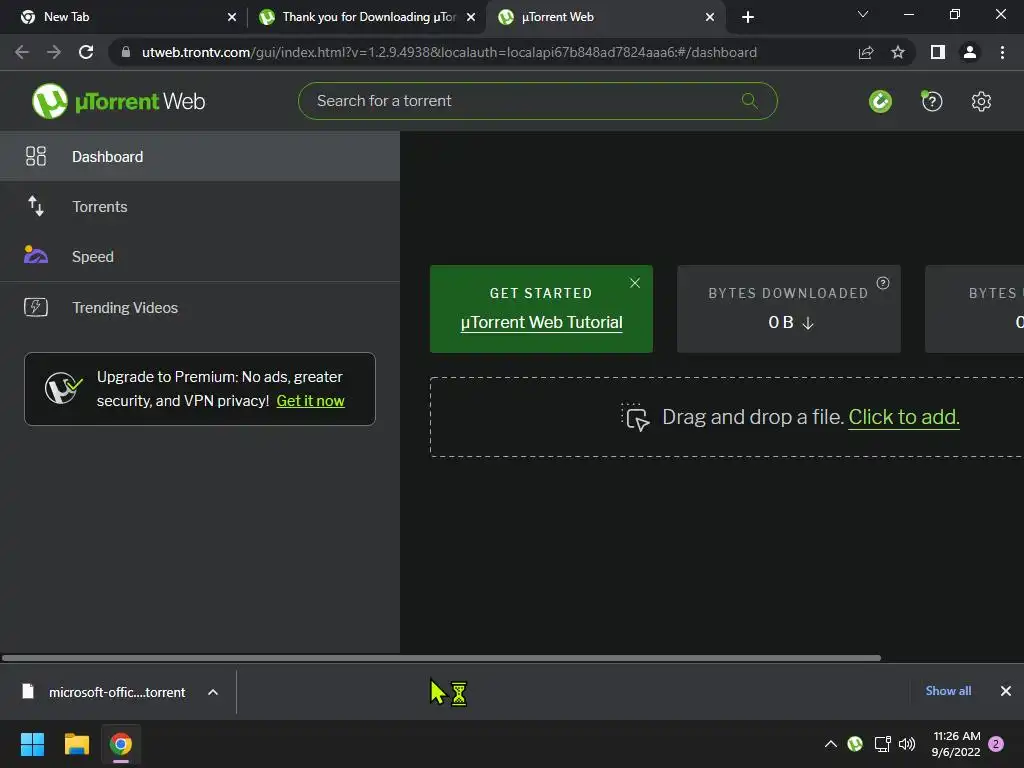Open the notifications badge

[x=996, y=744]
